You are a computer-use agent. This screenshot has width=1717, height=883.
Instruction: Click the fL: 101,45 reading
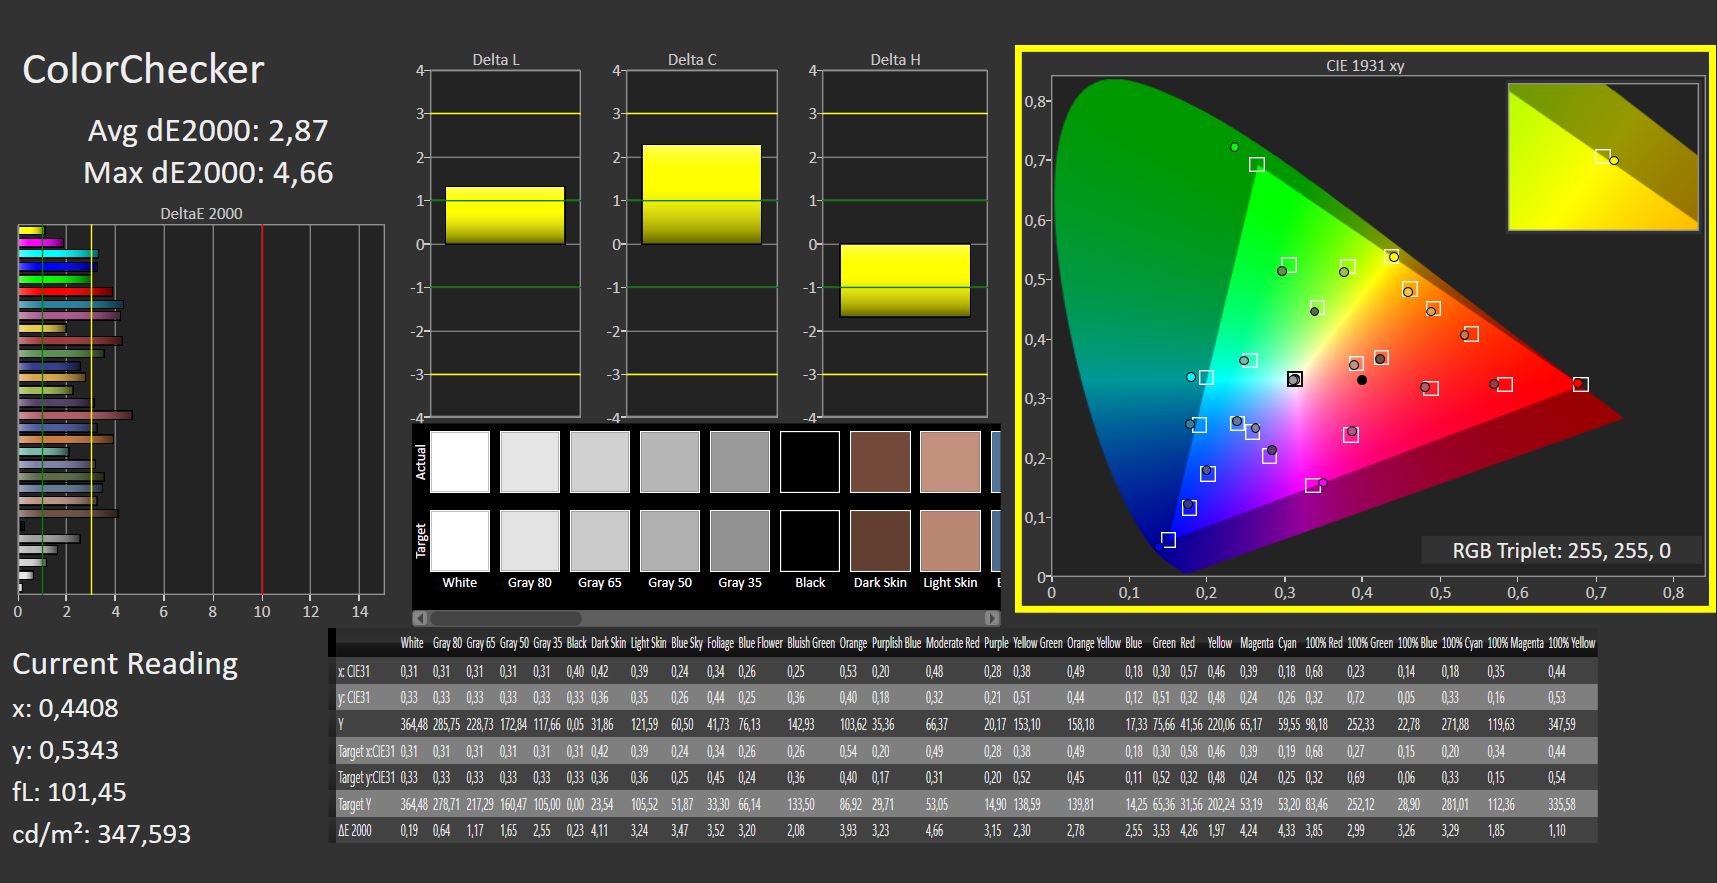point(69,792)
